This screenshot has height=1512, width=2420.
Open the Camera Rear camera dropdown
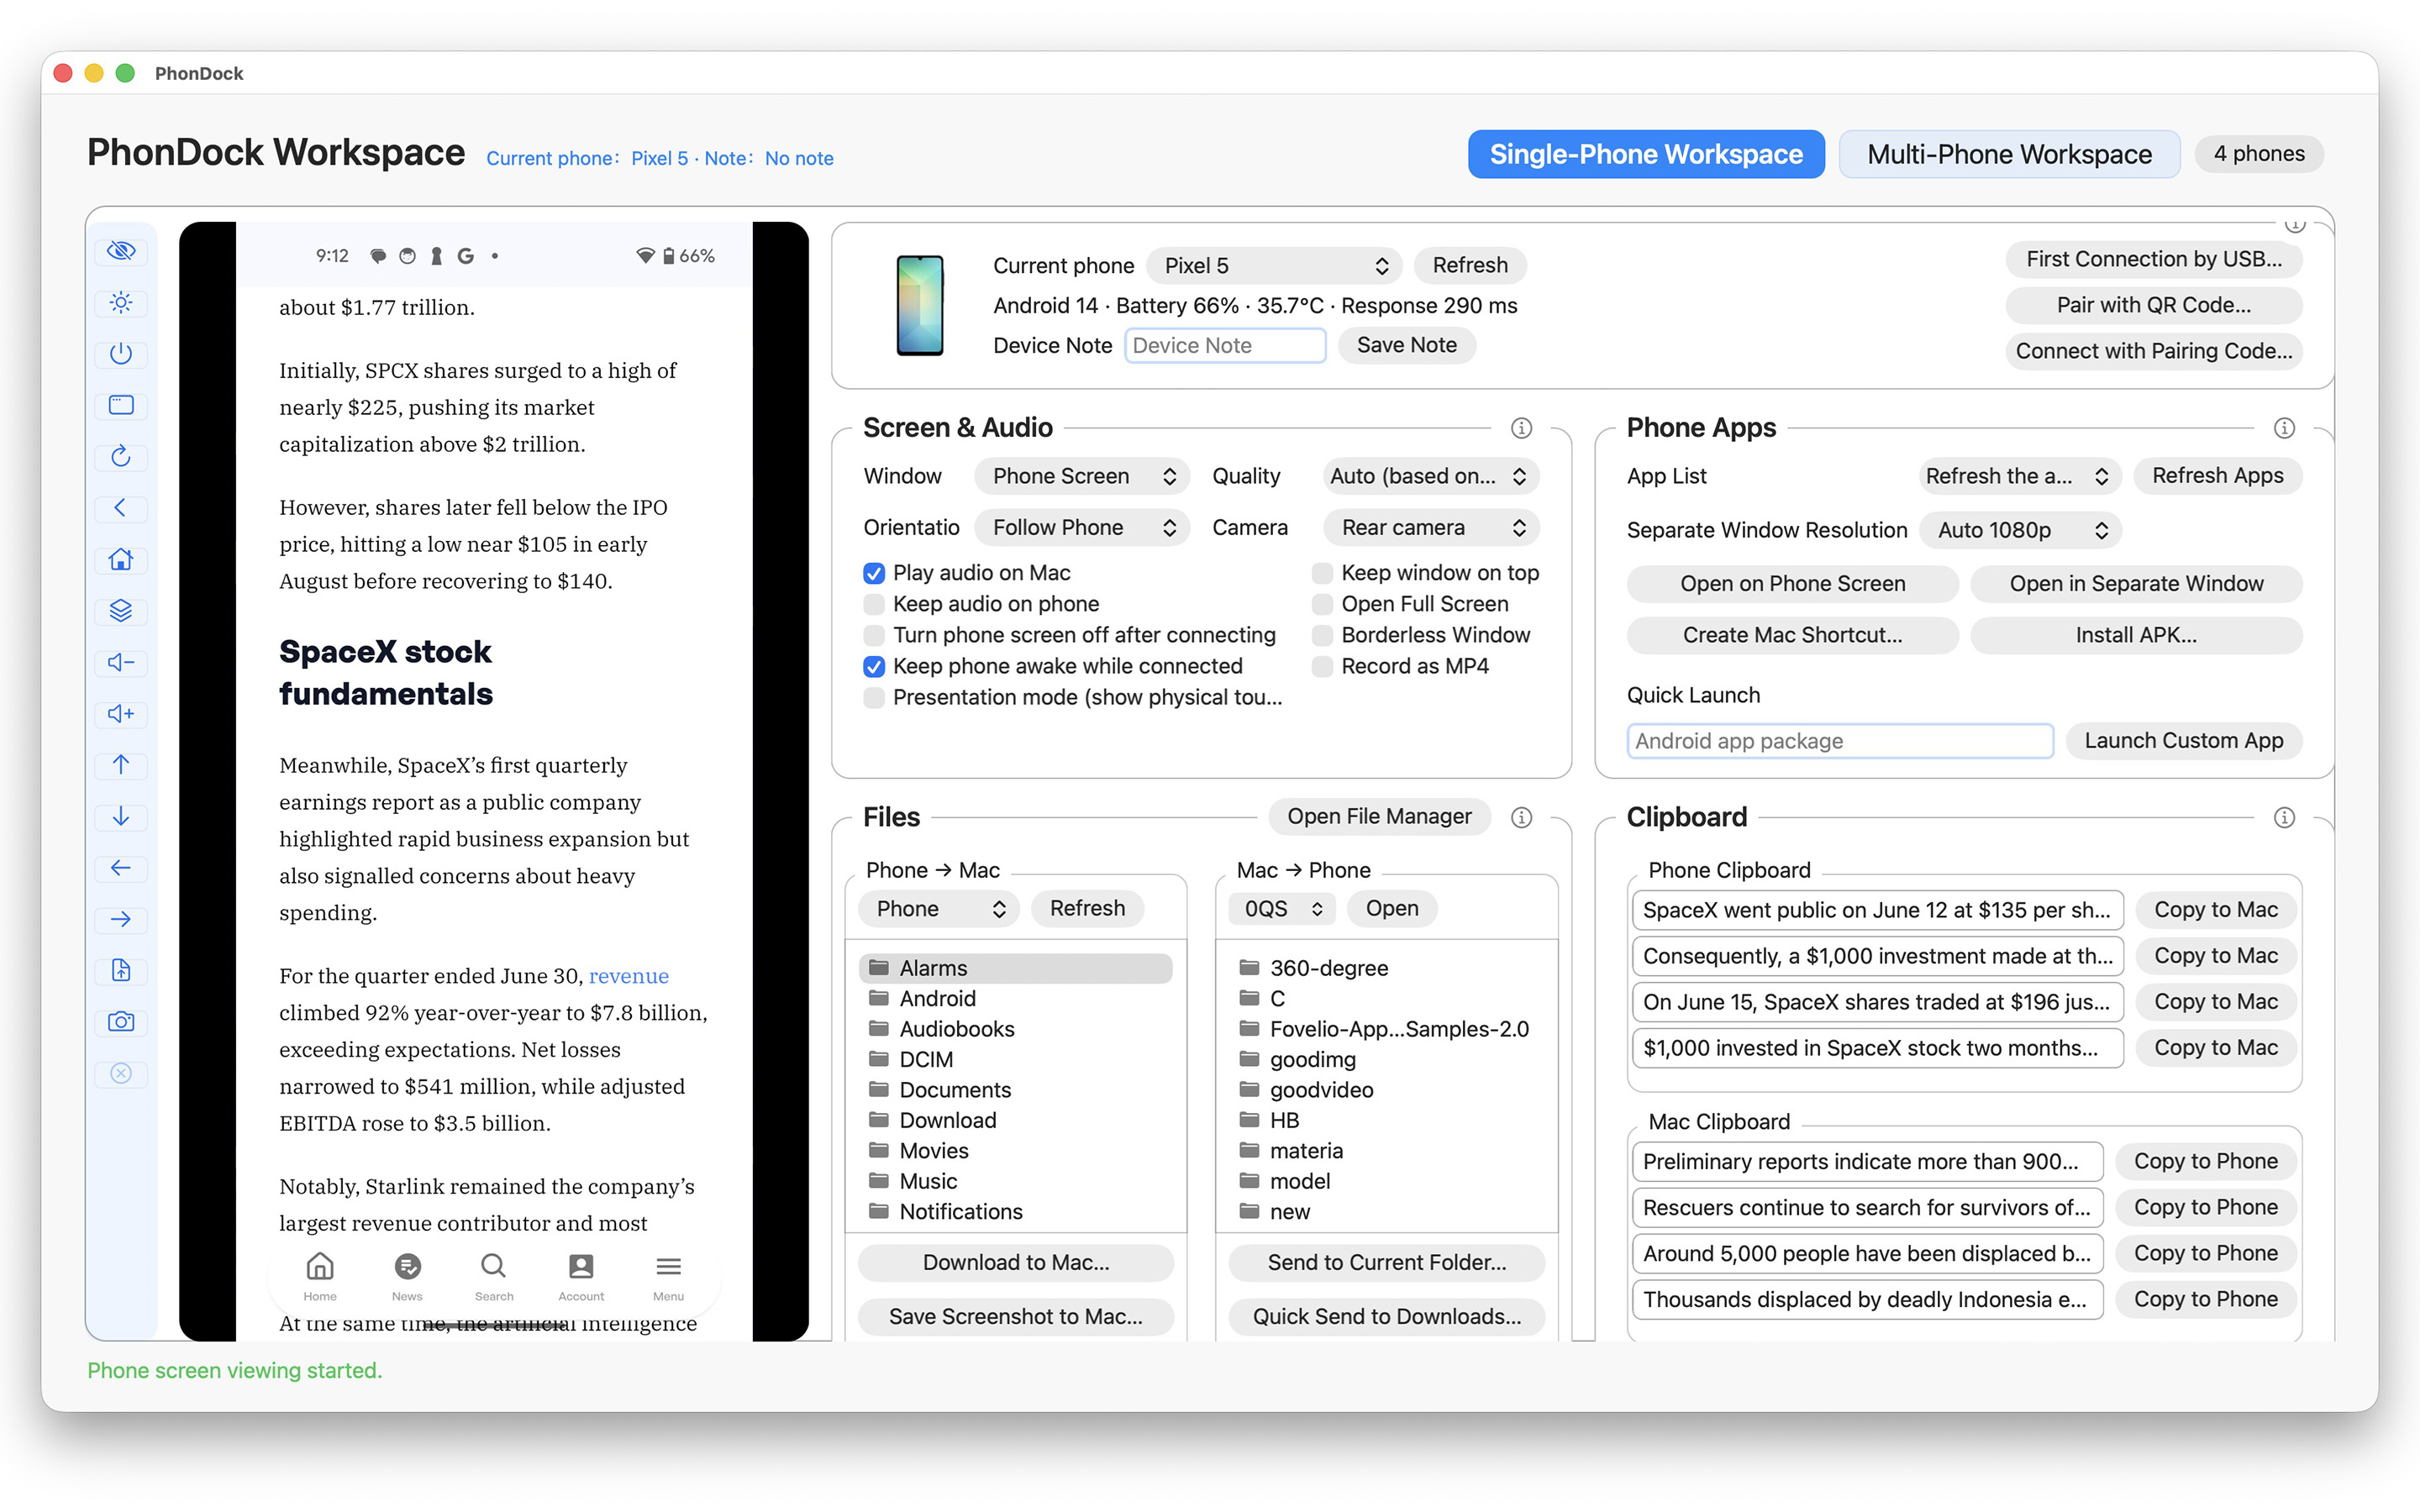tap(1430, 527)
